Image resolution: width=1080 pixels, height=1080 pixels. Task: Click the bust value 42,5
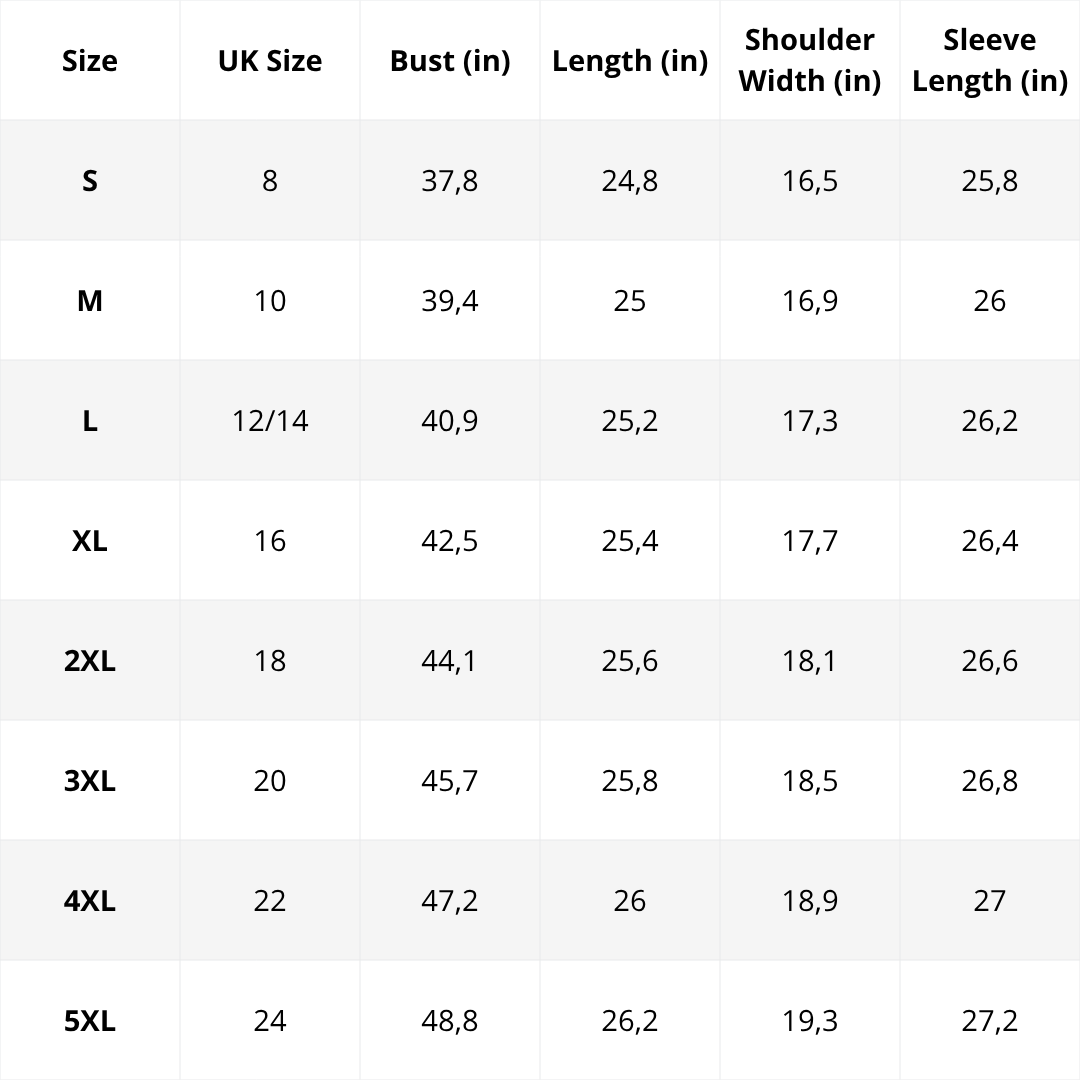(x=450, y=541)
